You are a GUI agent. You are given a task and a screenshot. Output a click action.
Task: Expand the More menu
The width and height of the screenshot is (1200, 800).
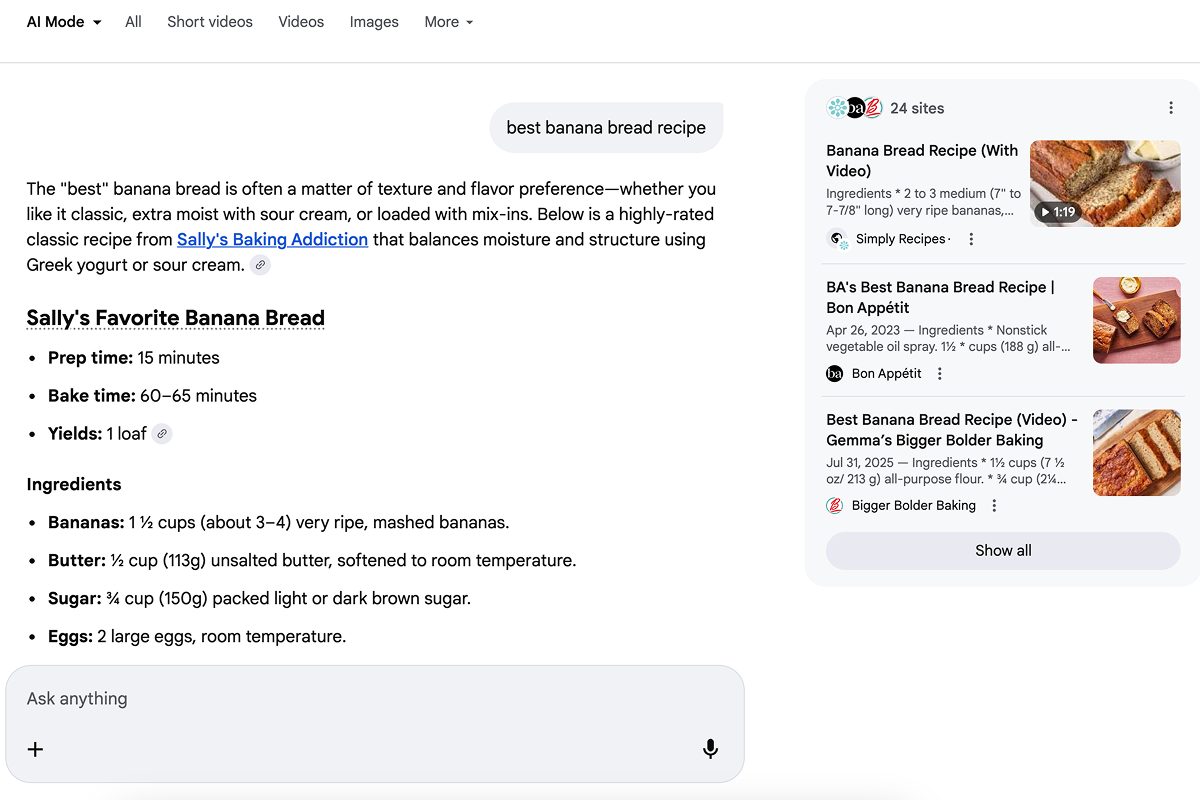click(448, 22)
